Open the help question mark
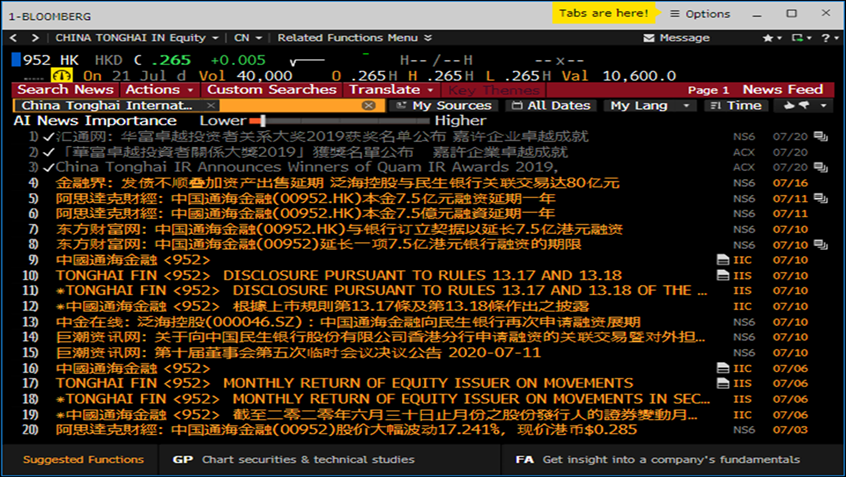846x477 pixels. [825, 38]
